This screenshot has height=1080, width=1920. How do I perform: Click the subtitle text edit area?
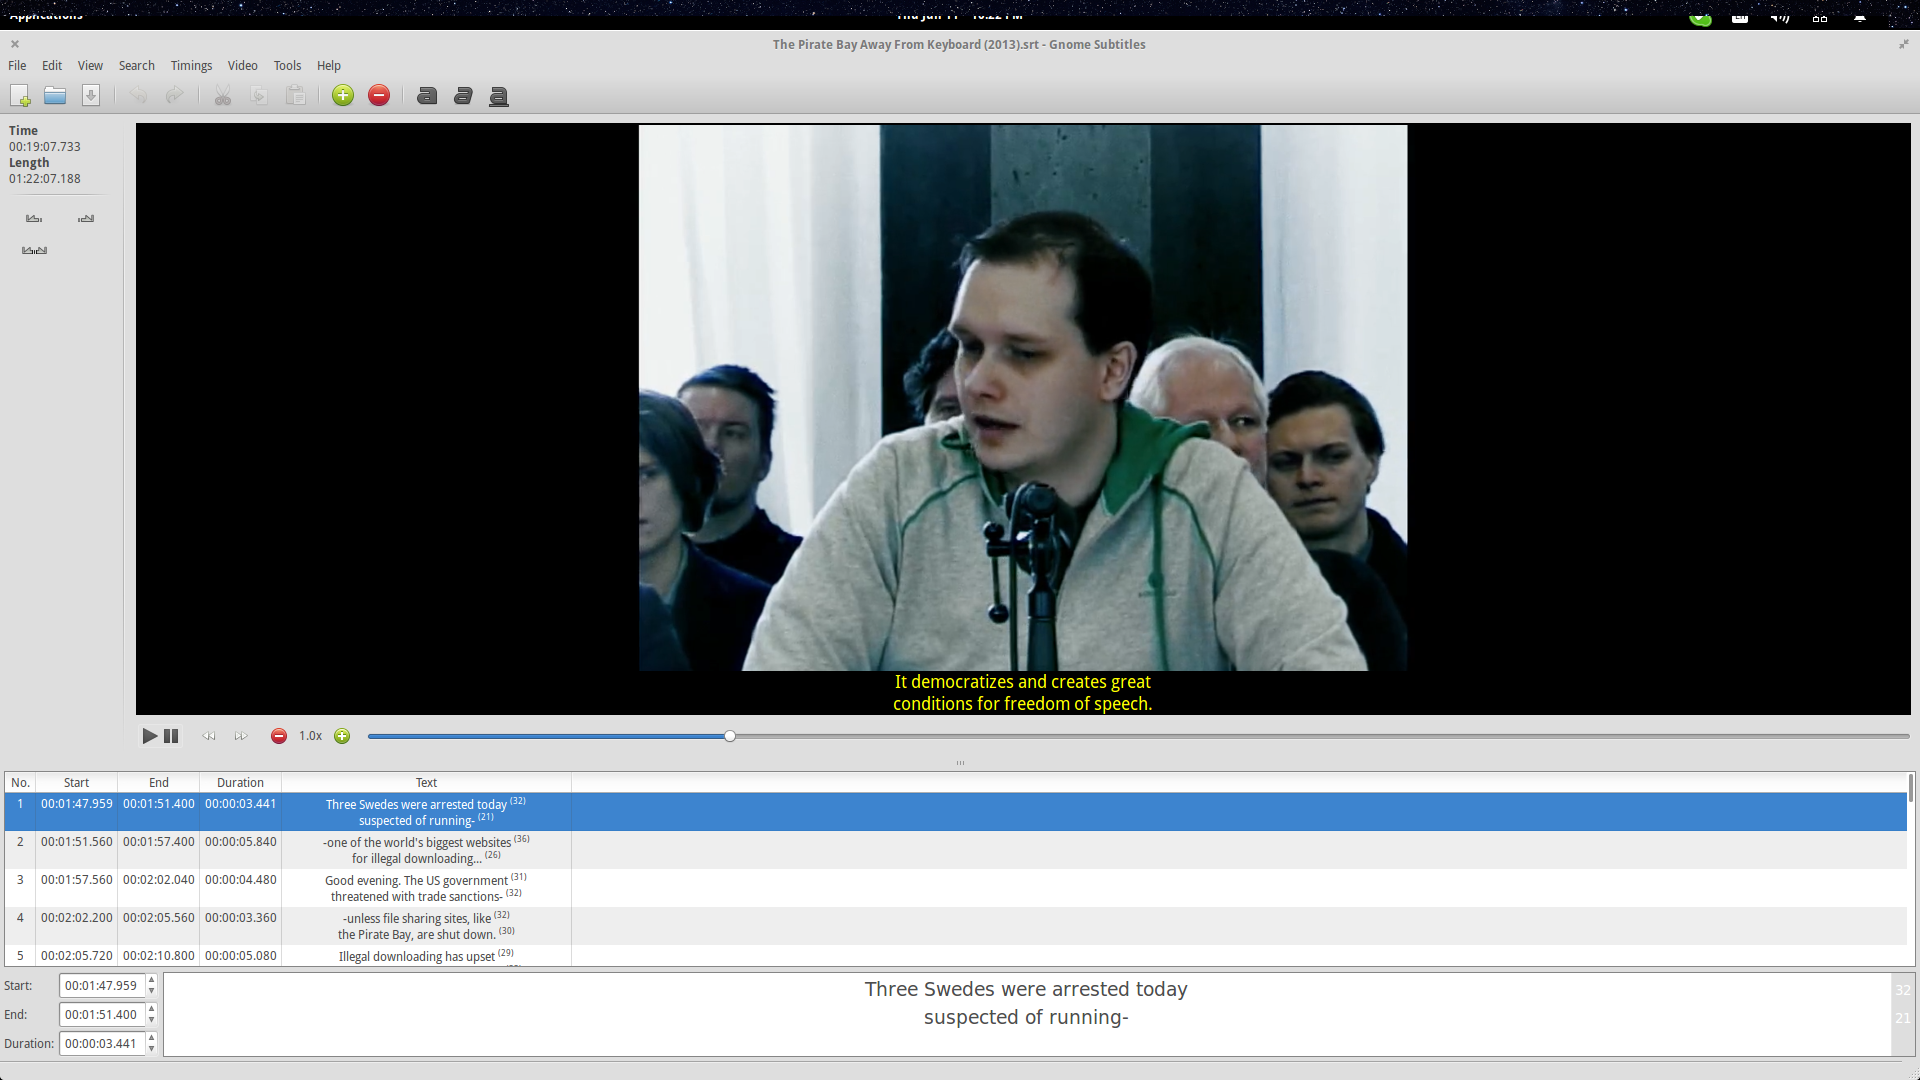coord(1027,1014)
